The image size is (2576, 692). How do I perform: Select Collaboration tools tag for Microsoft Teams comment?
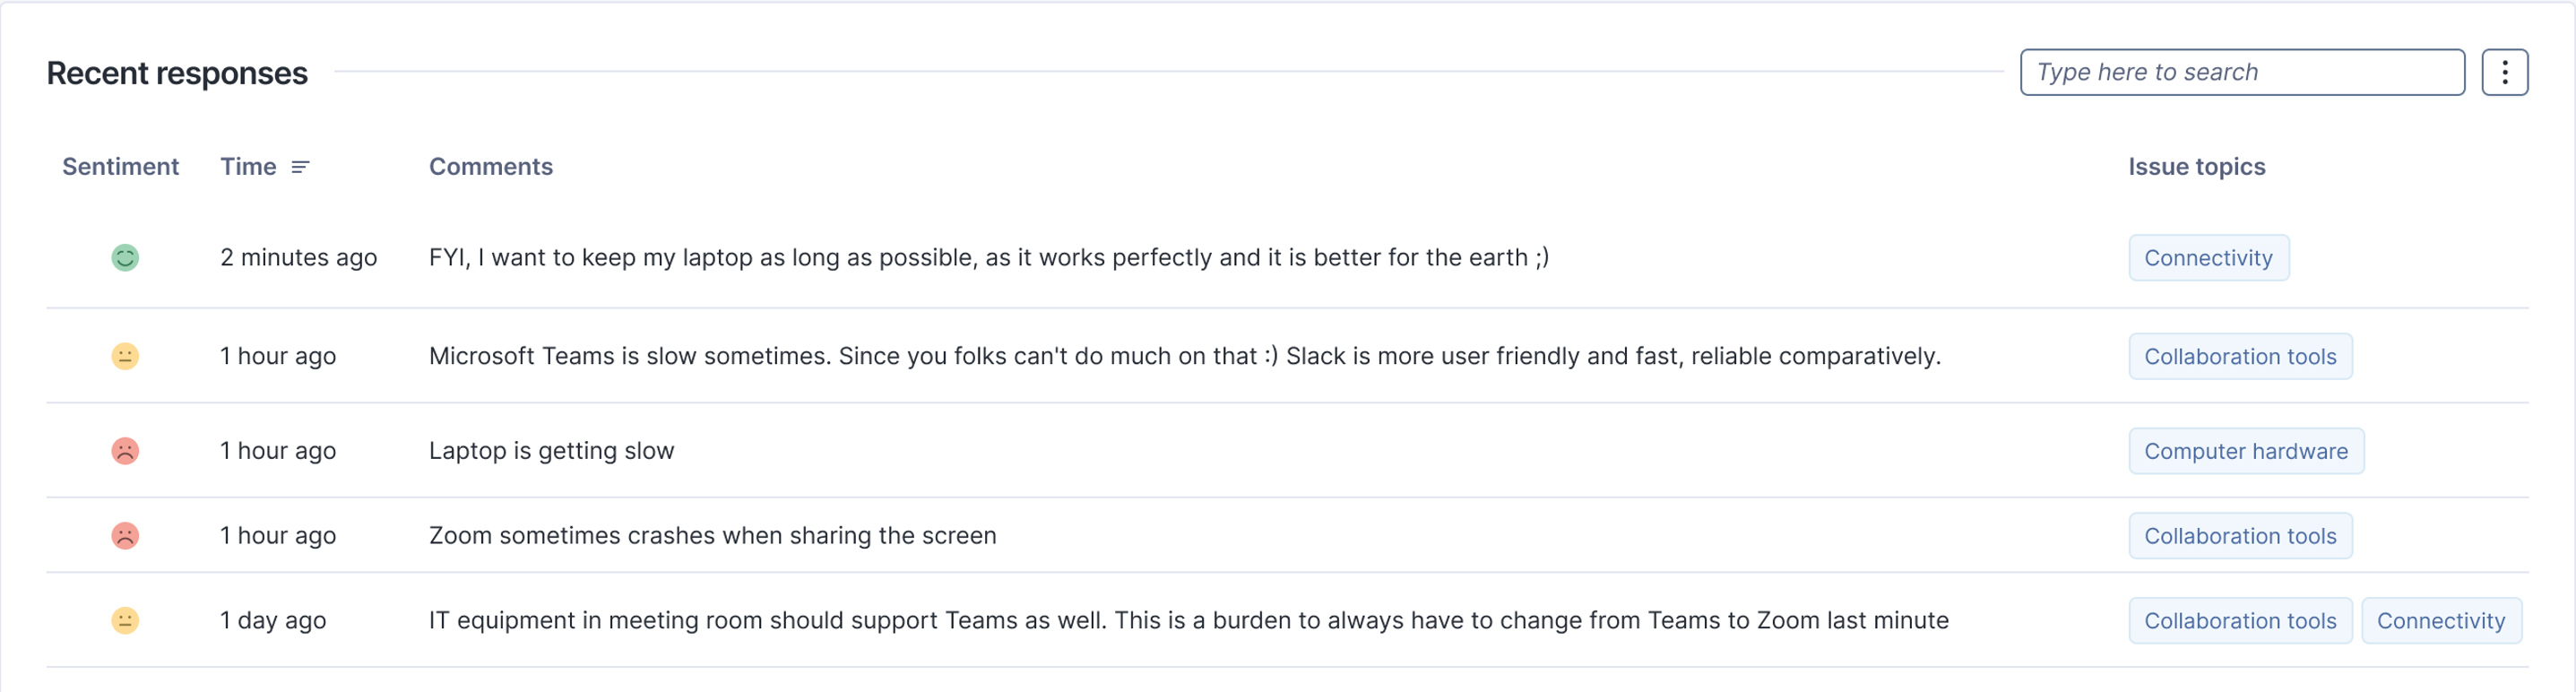click(x=2240, y=357)
